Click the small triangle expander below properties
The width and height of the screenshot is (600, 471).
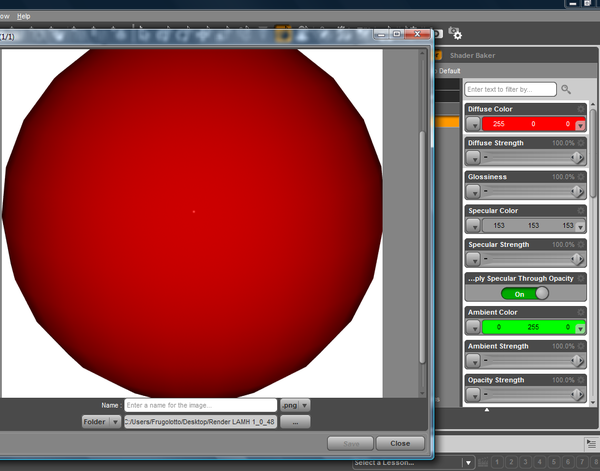[x=487, y=410]
